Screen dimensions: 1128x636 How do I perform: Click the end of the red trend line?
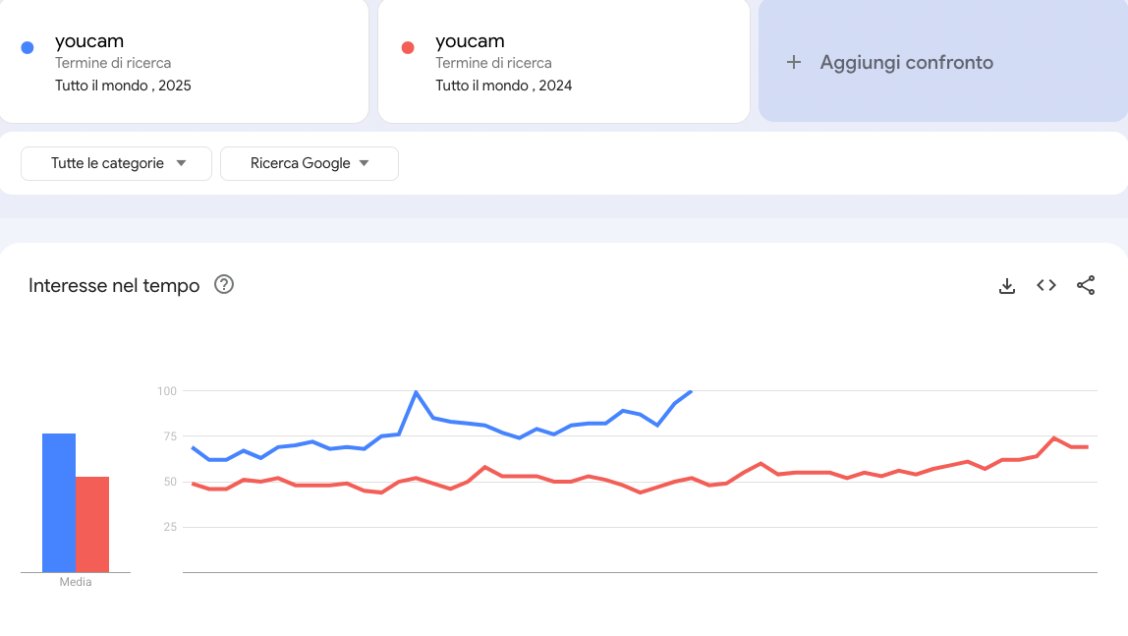point(1086,447)
